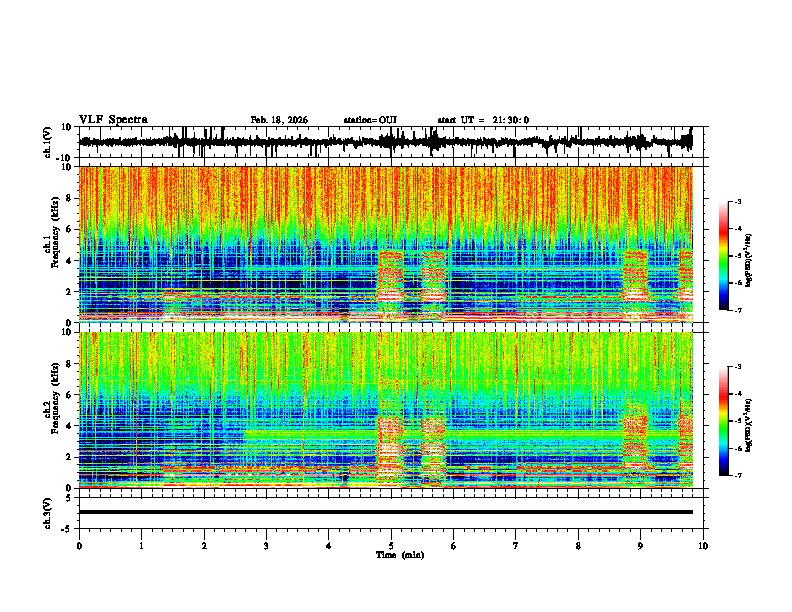Select the date text "Feb. 18, 2026"

pos(279,120)
